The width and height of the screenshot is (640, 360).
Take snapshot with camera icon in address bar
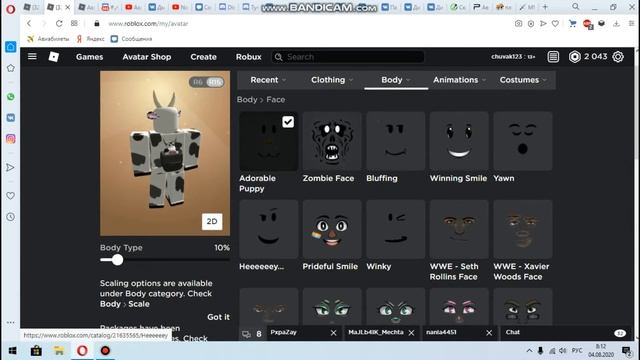(x=518, y=24)
